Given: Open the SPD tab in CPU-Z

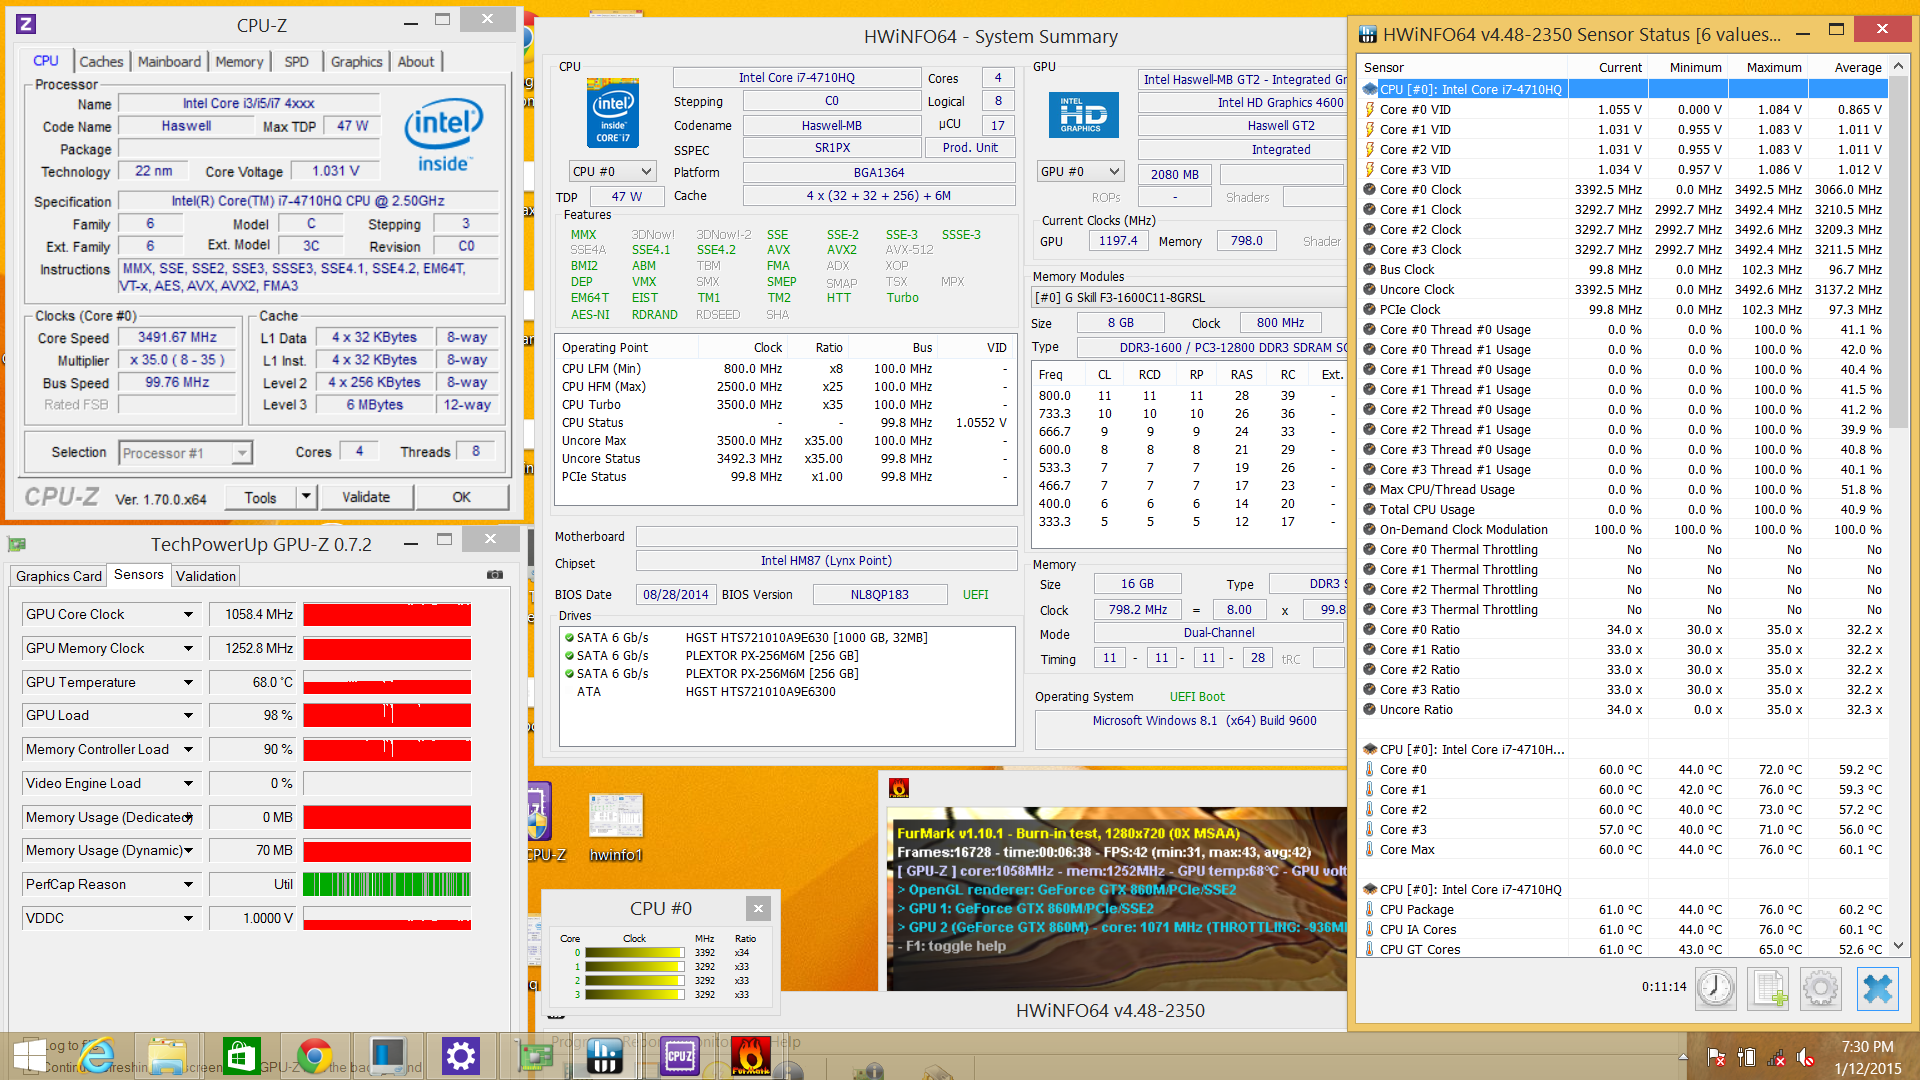Looking at the screenshot, I should 296,61.
